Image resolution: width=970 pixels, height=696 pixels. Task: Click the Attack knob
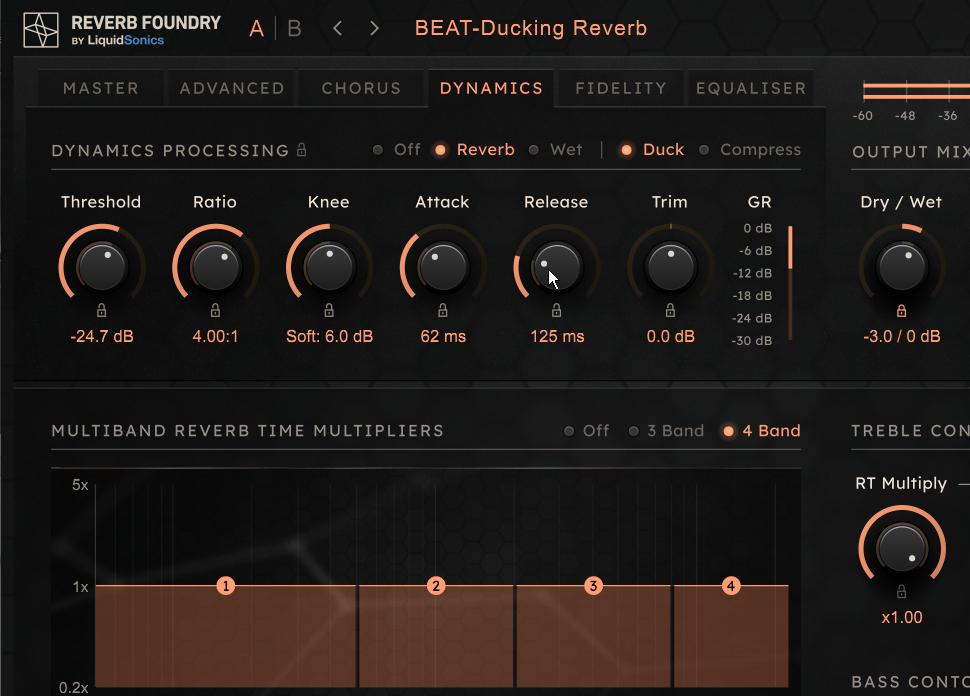click(x=443, y=267)
